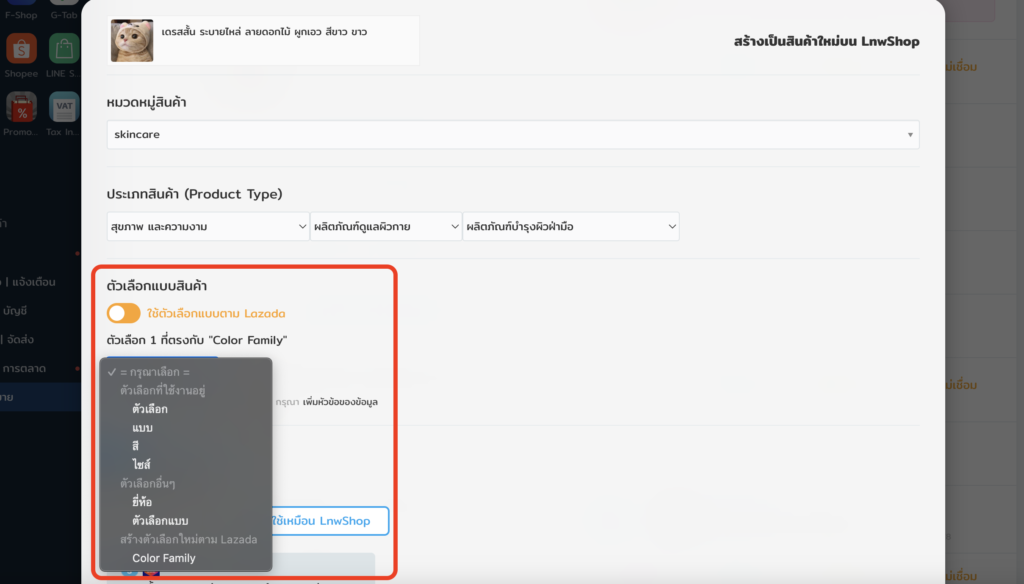Select 'ตัวเลือกแบบ' in the dropdown menu

[160, 521]
